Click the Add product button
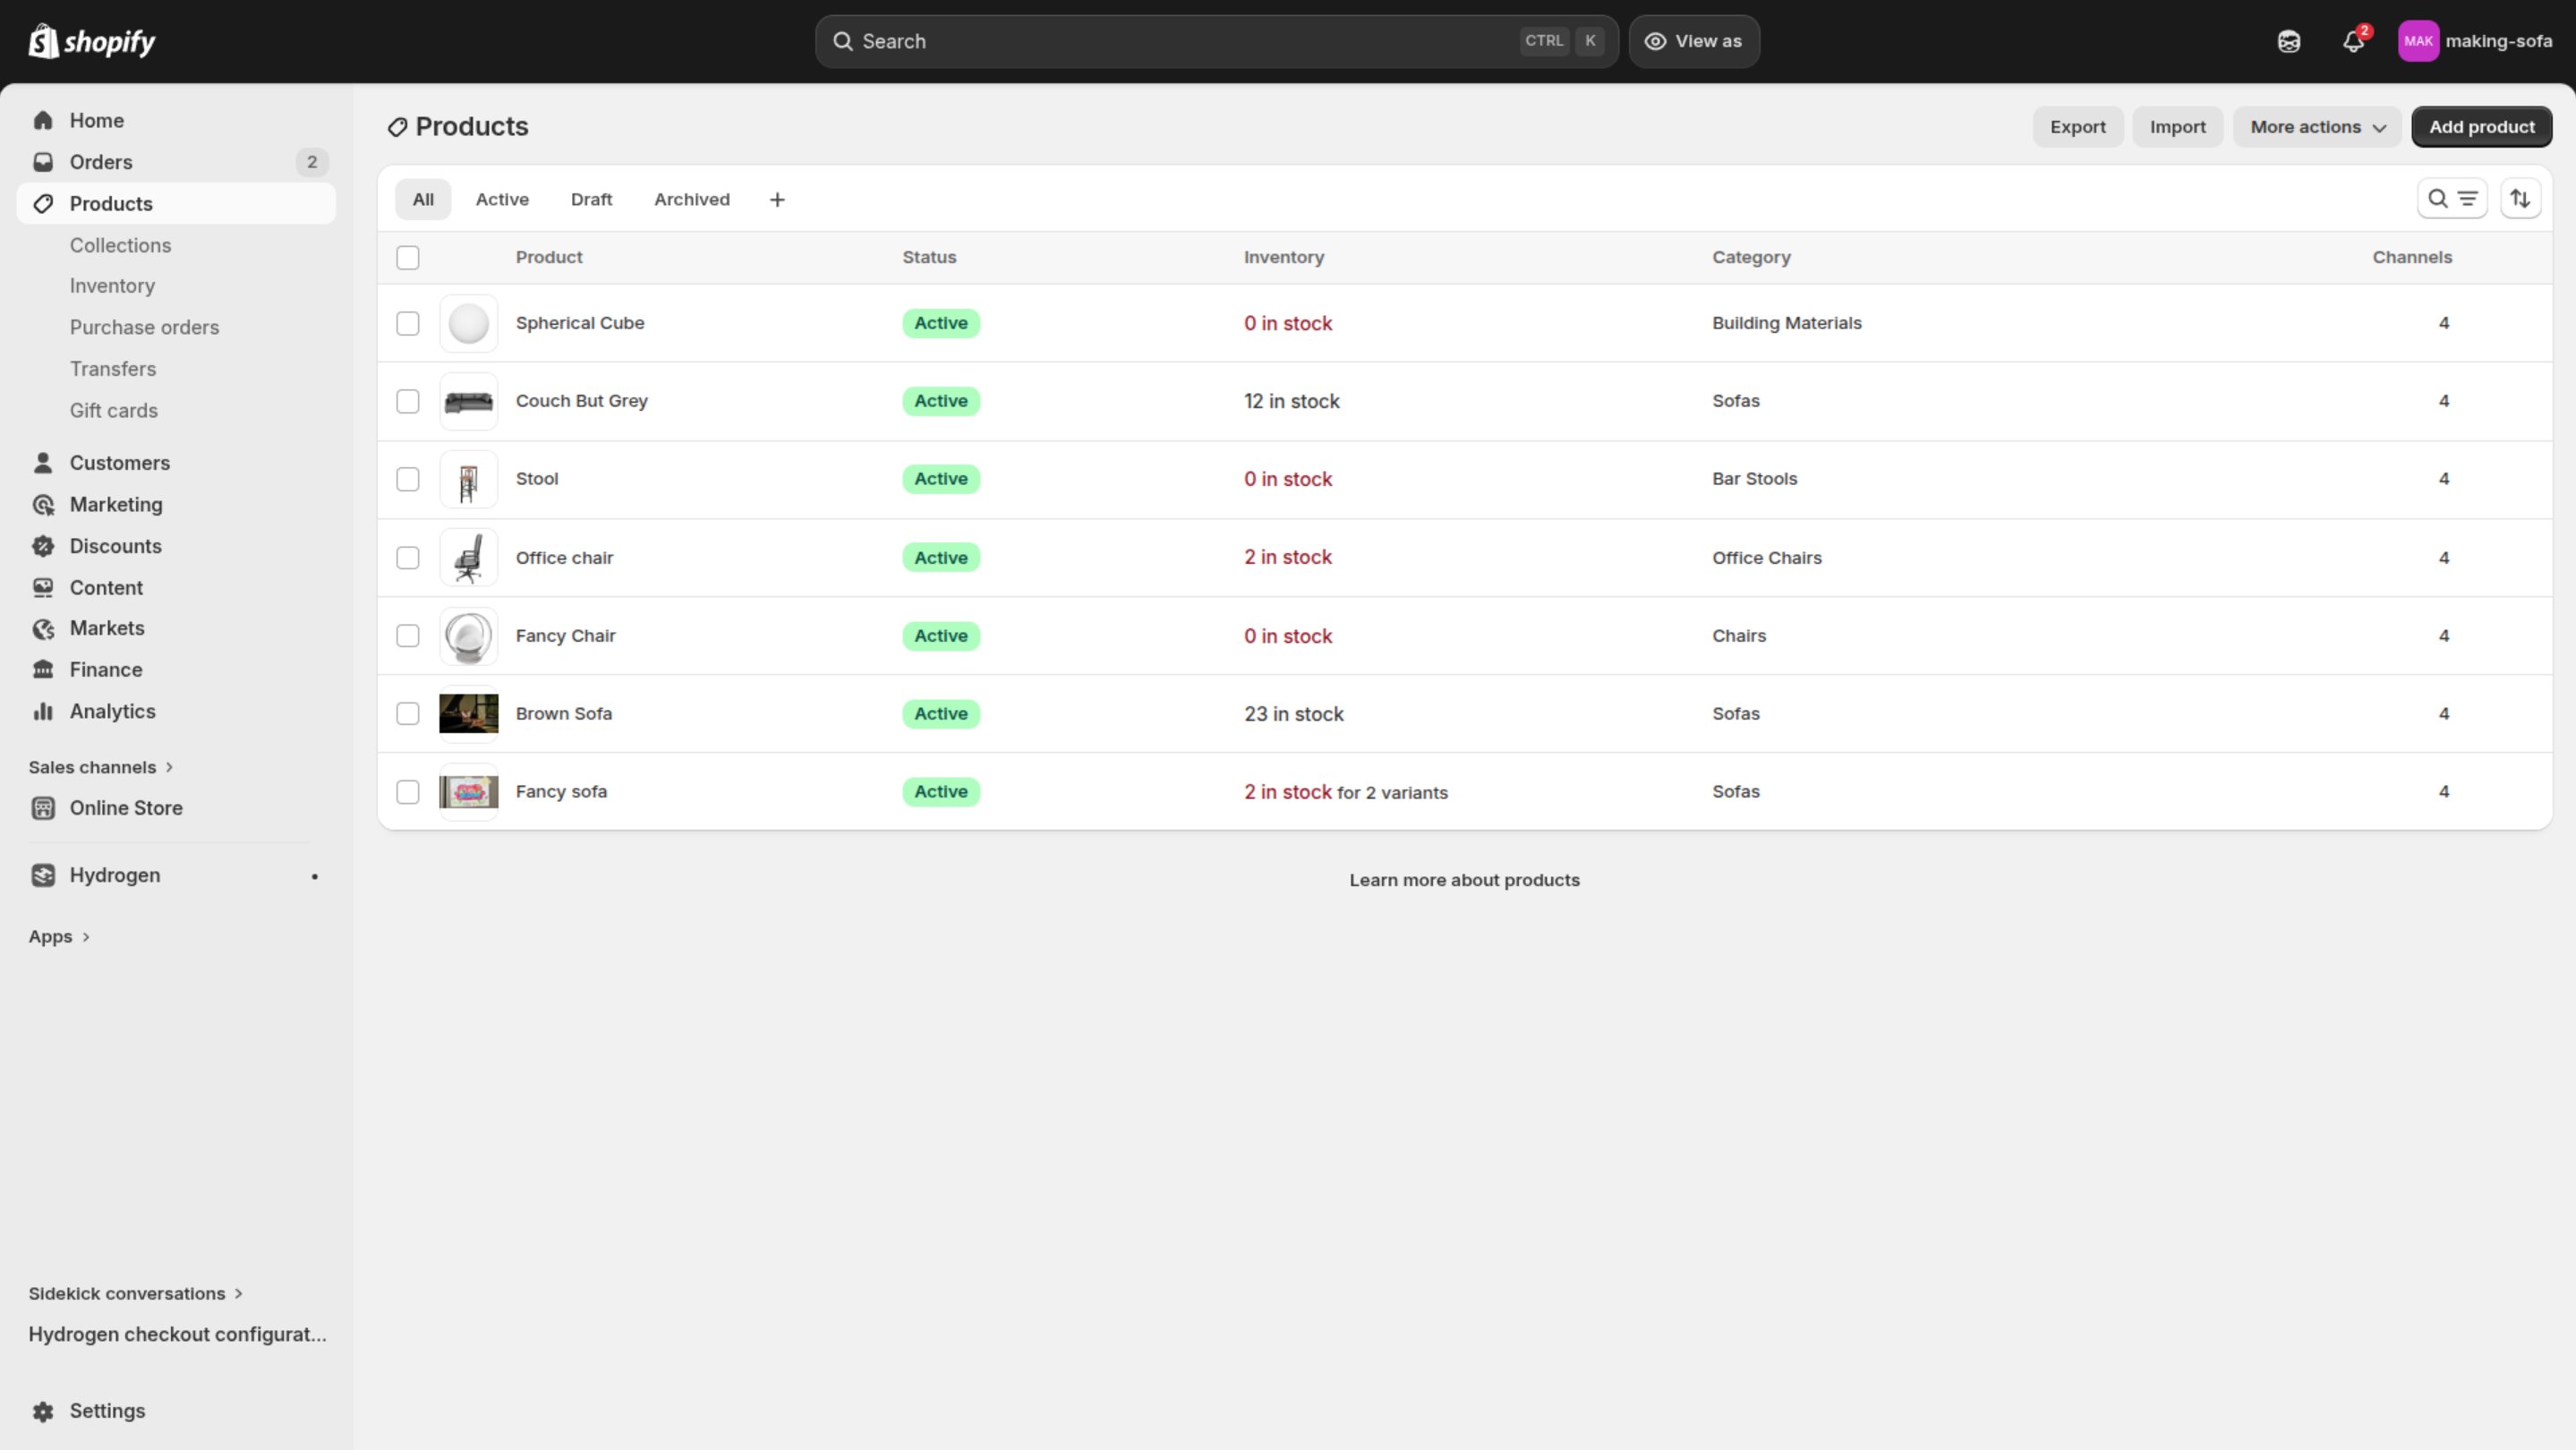 coord(2481,127)
